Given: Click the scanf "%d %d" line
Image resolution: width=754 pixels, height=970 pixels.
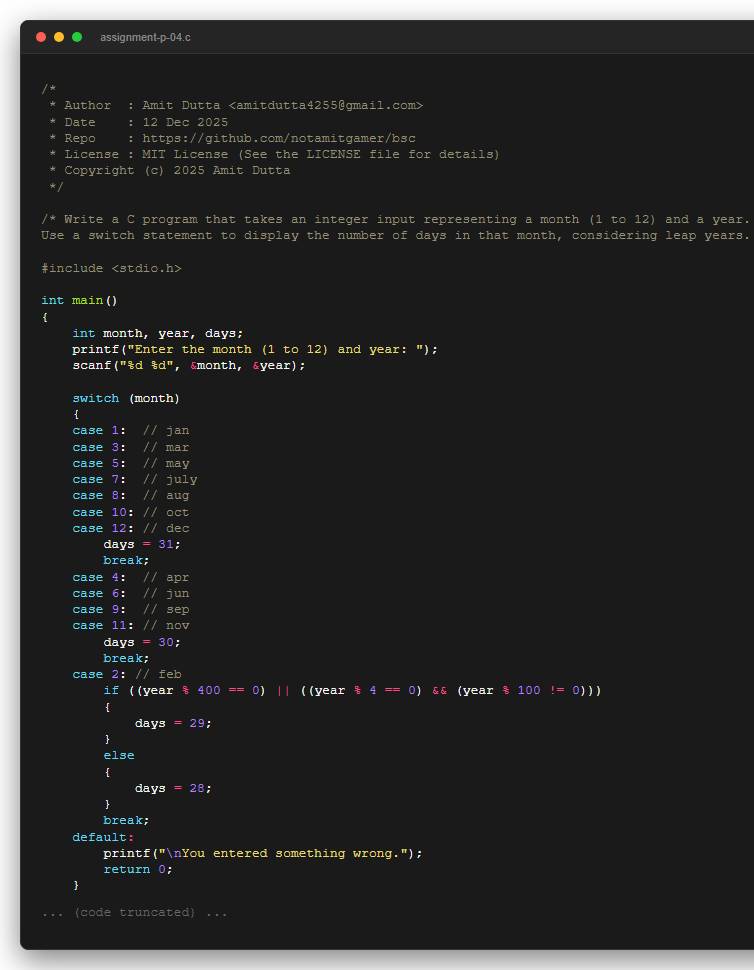Looking at the screenshot, I should tap(189, 365).
